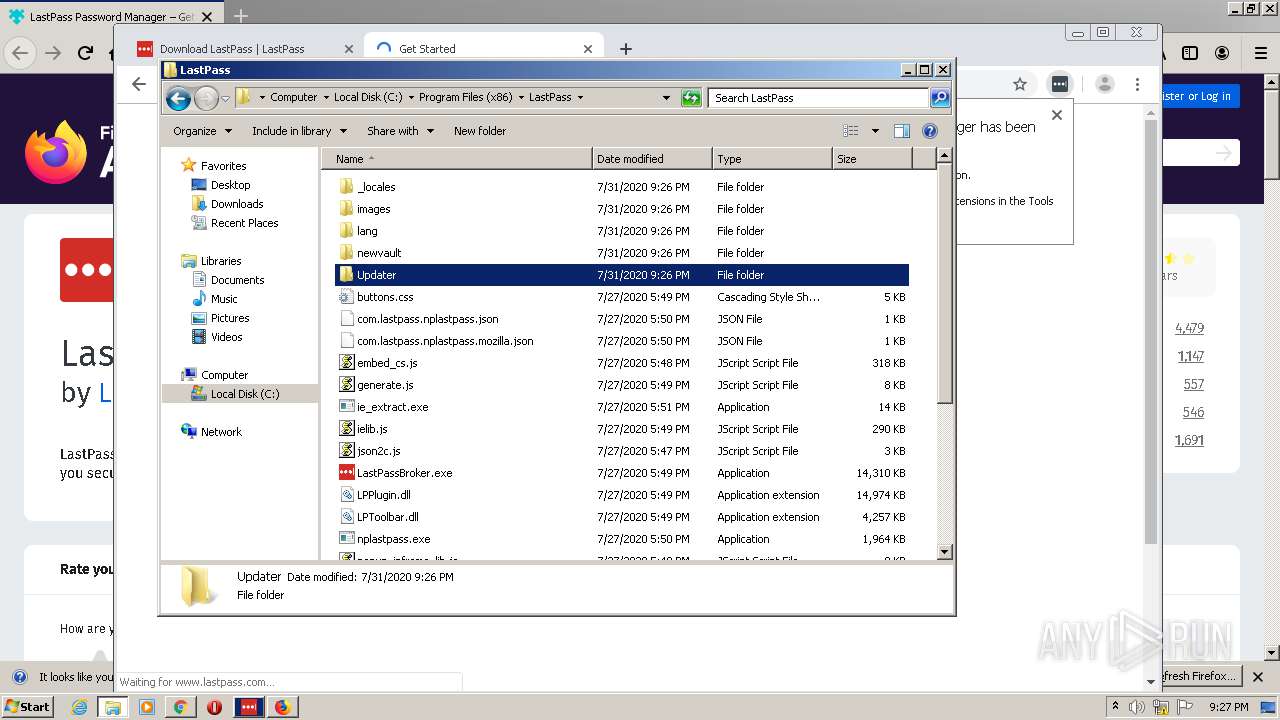Close the Chrome notification popup
The height and width of the screenshot is (720, 1280).
[x=1057, y=115]
